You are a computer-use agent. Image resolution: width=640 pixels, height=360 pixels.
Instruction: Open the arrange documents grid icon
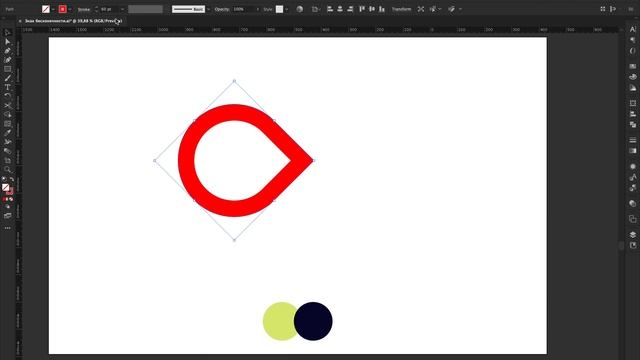603,9
